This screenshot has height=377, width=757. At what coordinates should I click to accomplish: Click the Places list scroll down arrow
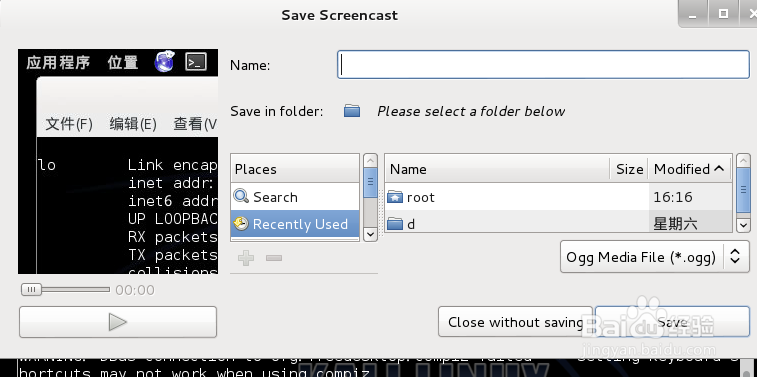point(370,234)
